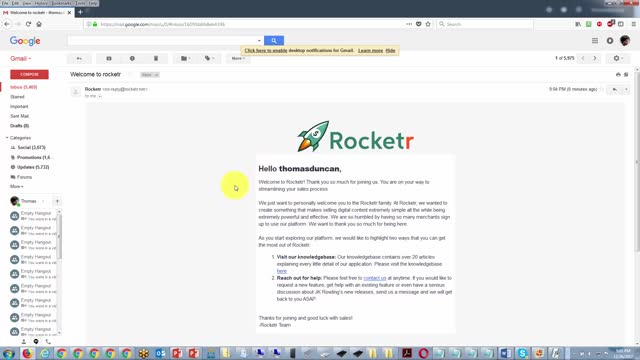This screenshot has width=640, height=360.
Task: Open the Forums category
Action: 24,177
